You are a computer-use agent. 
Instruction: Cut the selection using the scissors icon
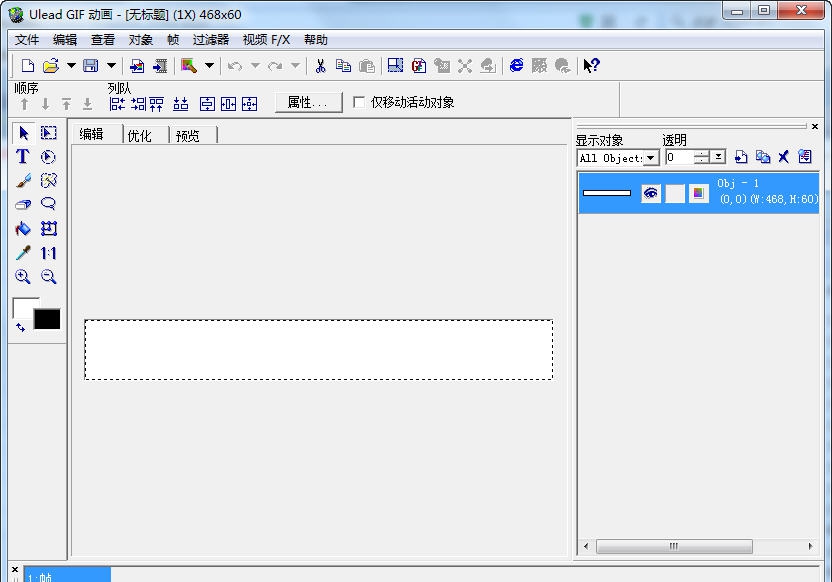[321, 66]
